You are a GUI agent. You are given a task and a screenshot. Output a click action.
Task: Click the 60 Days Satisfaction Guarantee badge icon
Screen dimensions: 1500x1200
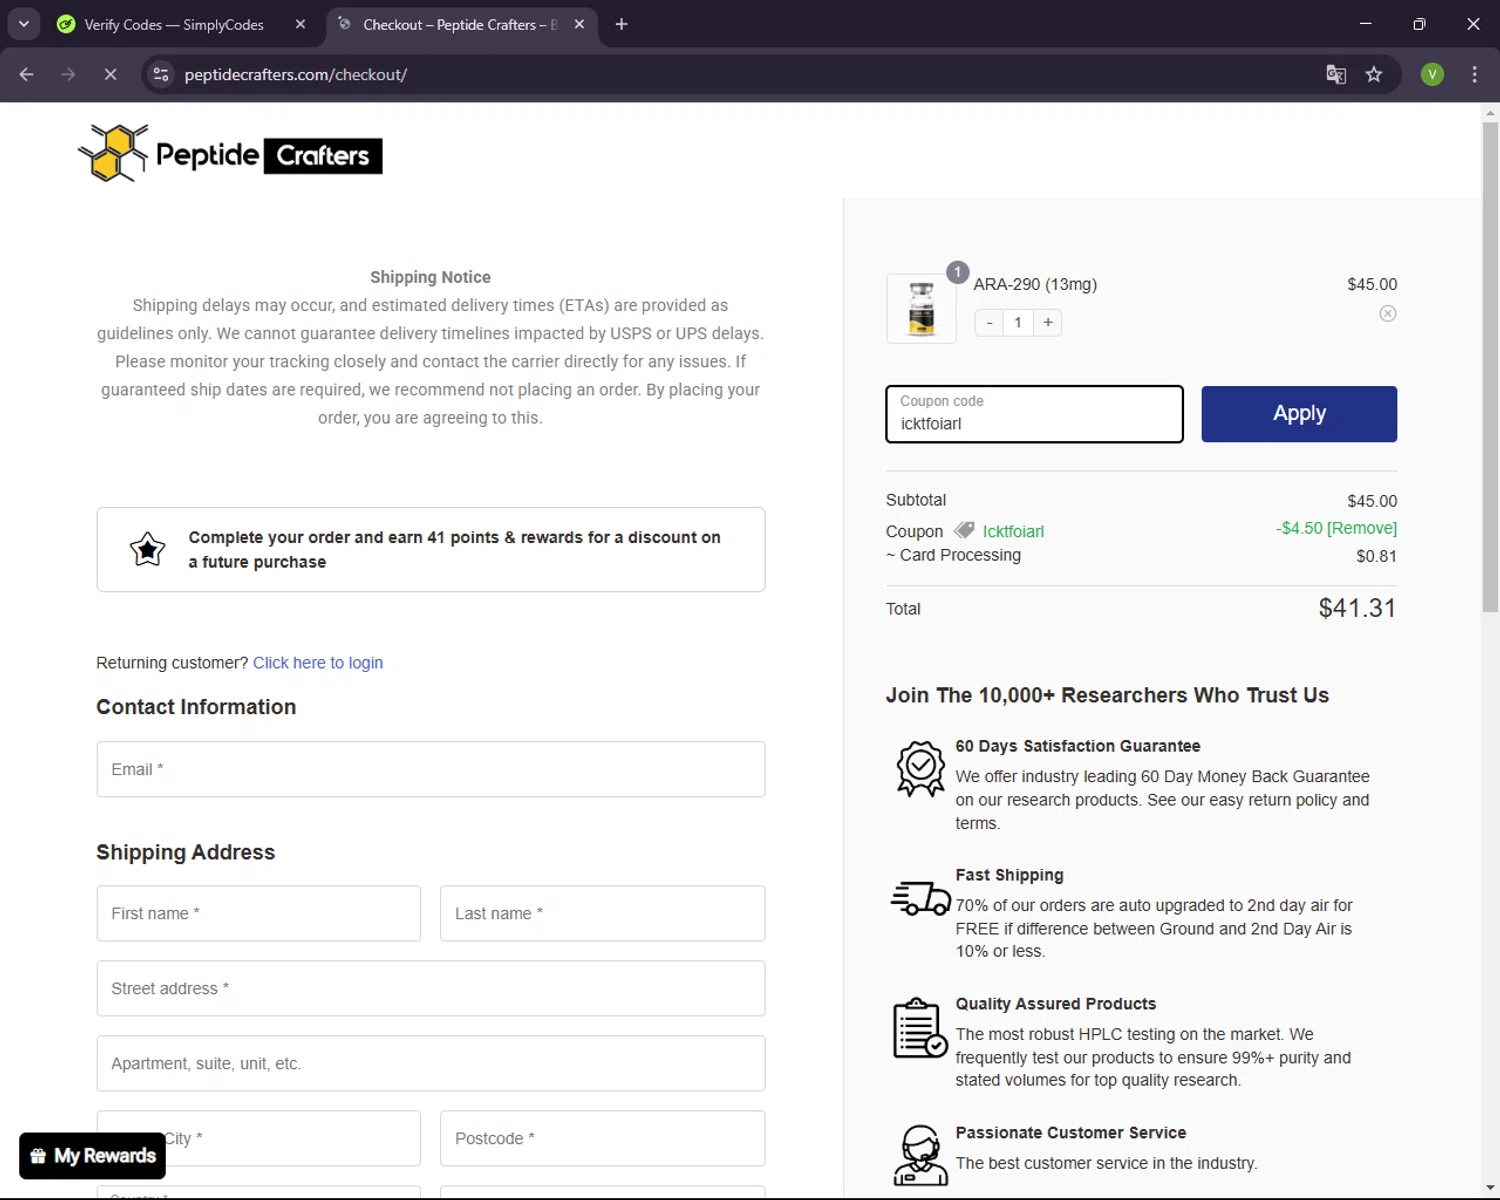point(920,768)
